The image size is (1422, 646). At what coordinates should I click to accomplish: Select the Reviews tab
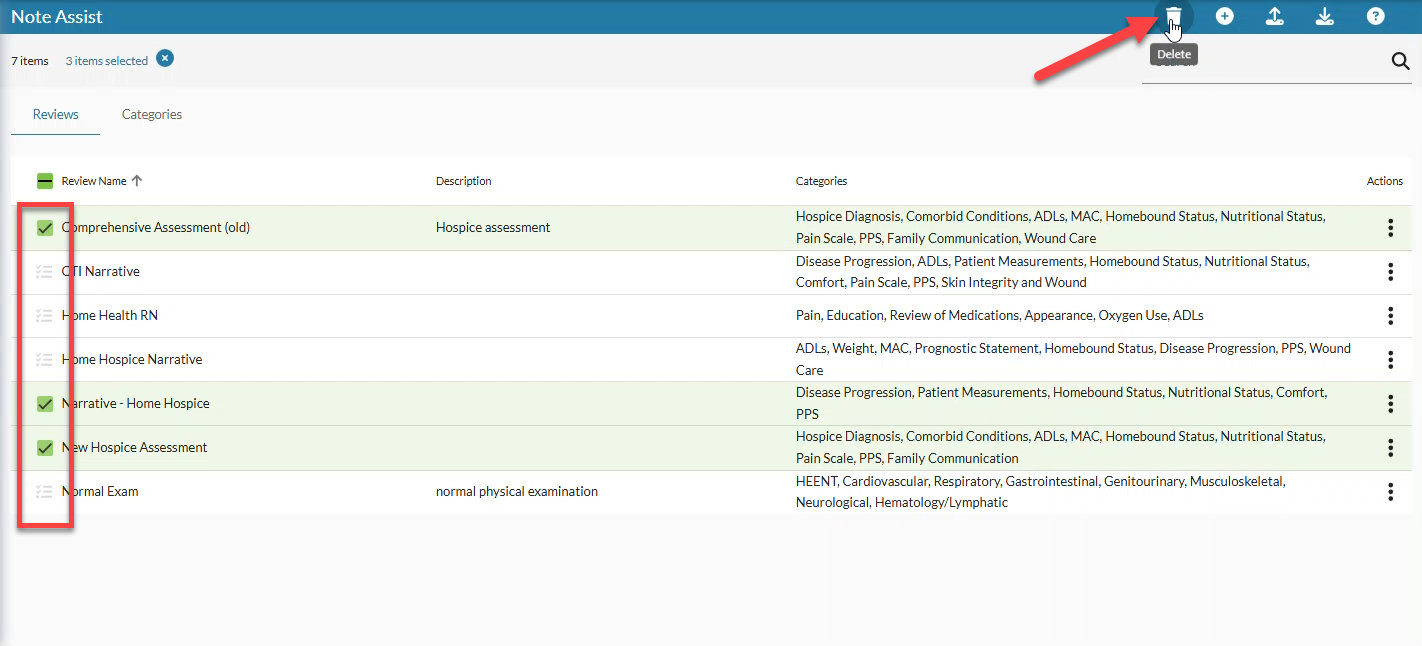(x=55, y=114)
